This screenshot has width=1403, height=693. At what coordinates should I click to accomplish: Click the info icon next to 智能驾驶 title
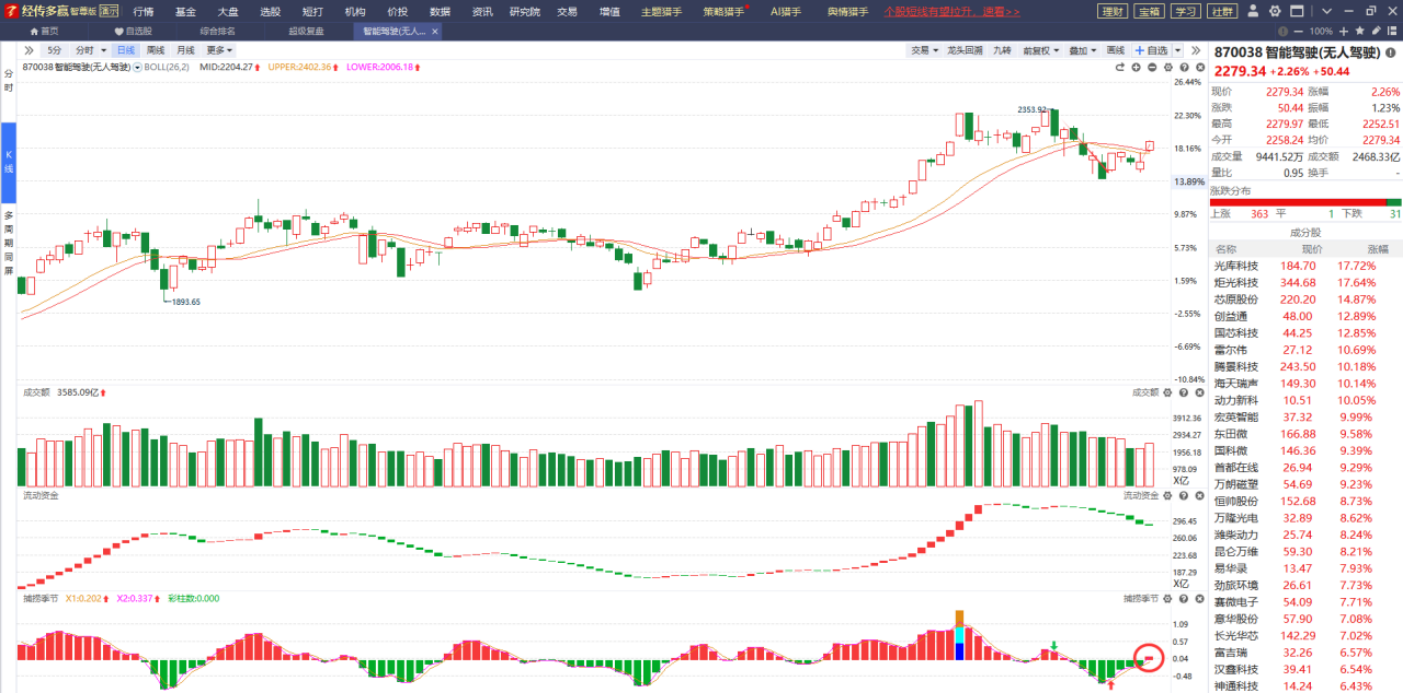click(x=1391, y=52)
